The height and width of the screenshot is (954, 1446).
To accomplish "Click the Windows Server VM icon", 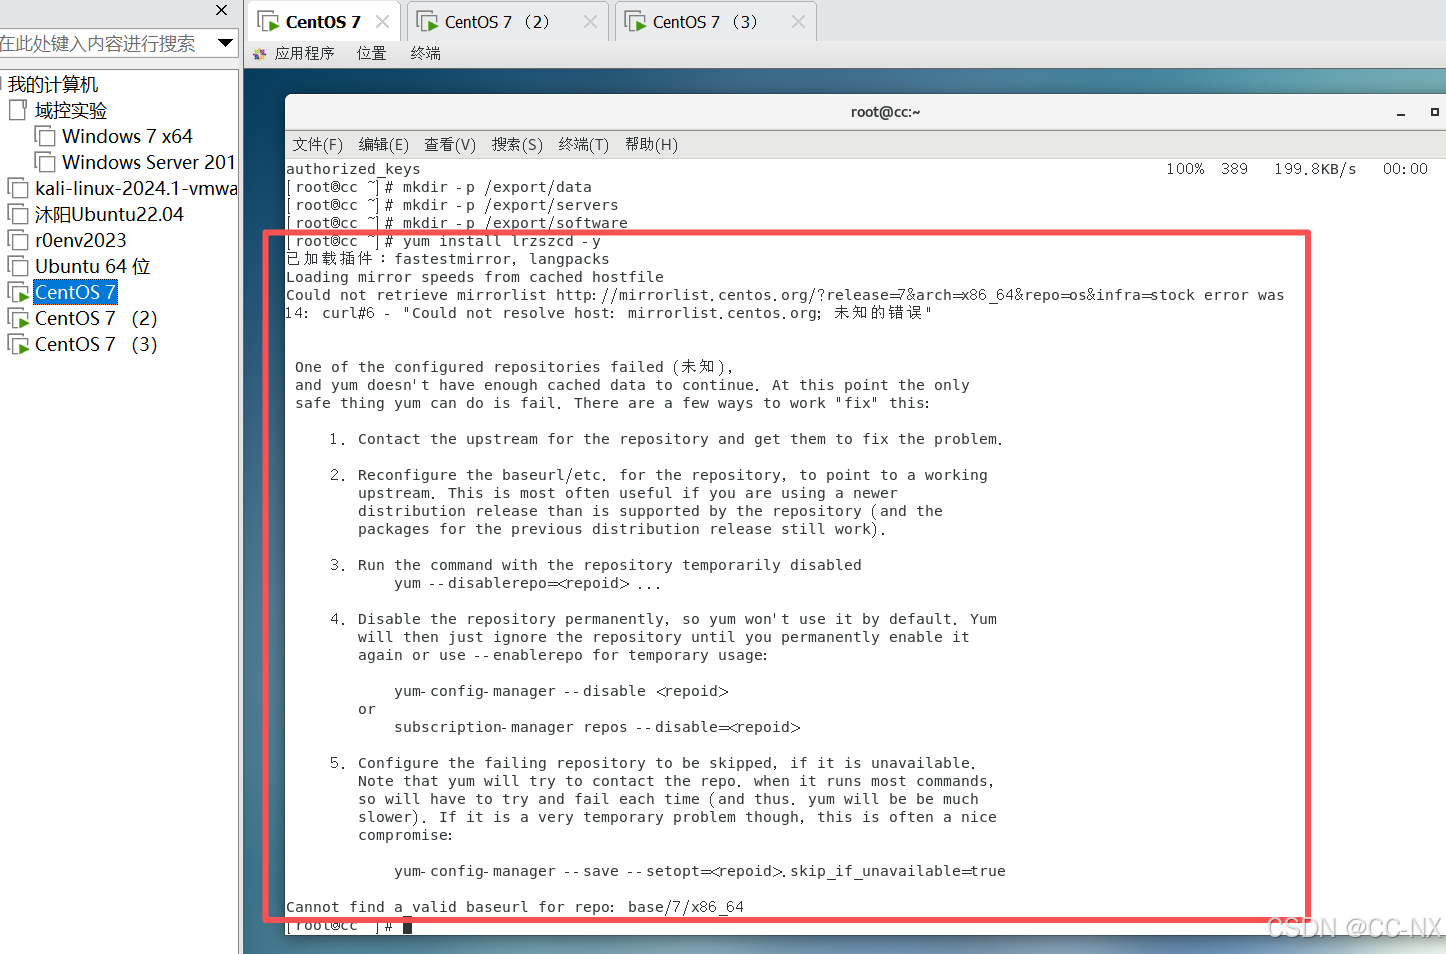I will pyautogui.click(x=45, y=162).
